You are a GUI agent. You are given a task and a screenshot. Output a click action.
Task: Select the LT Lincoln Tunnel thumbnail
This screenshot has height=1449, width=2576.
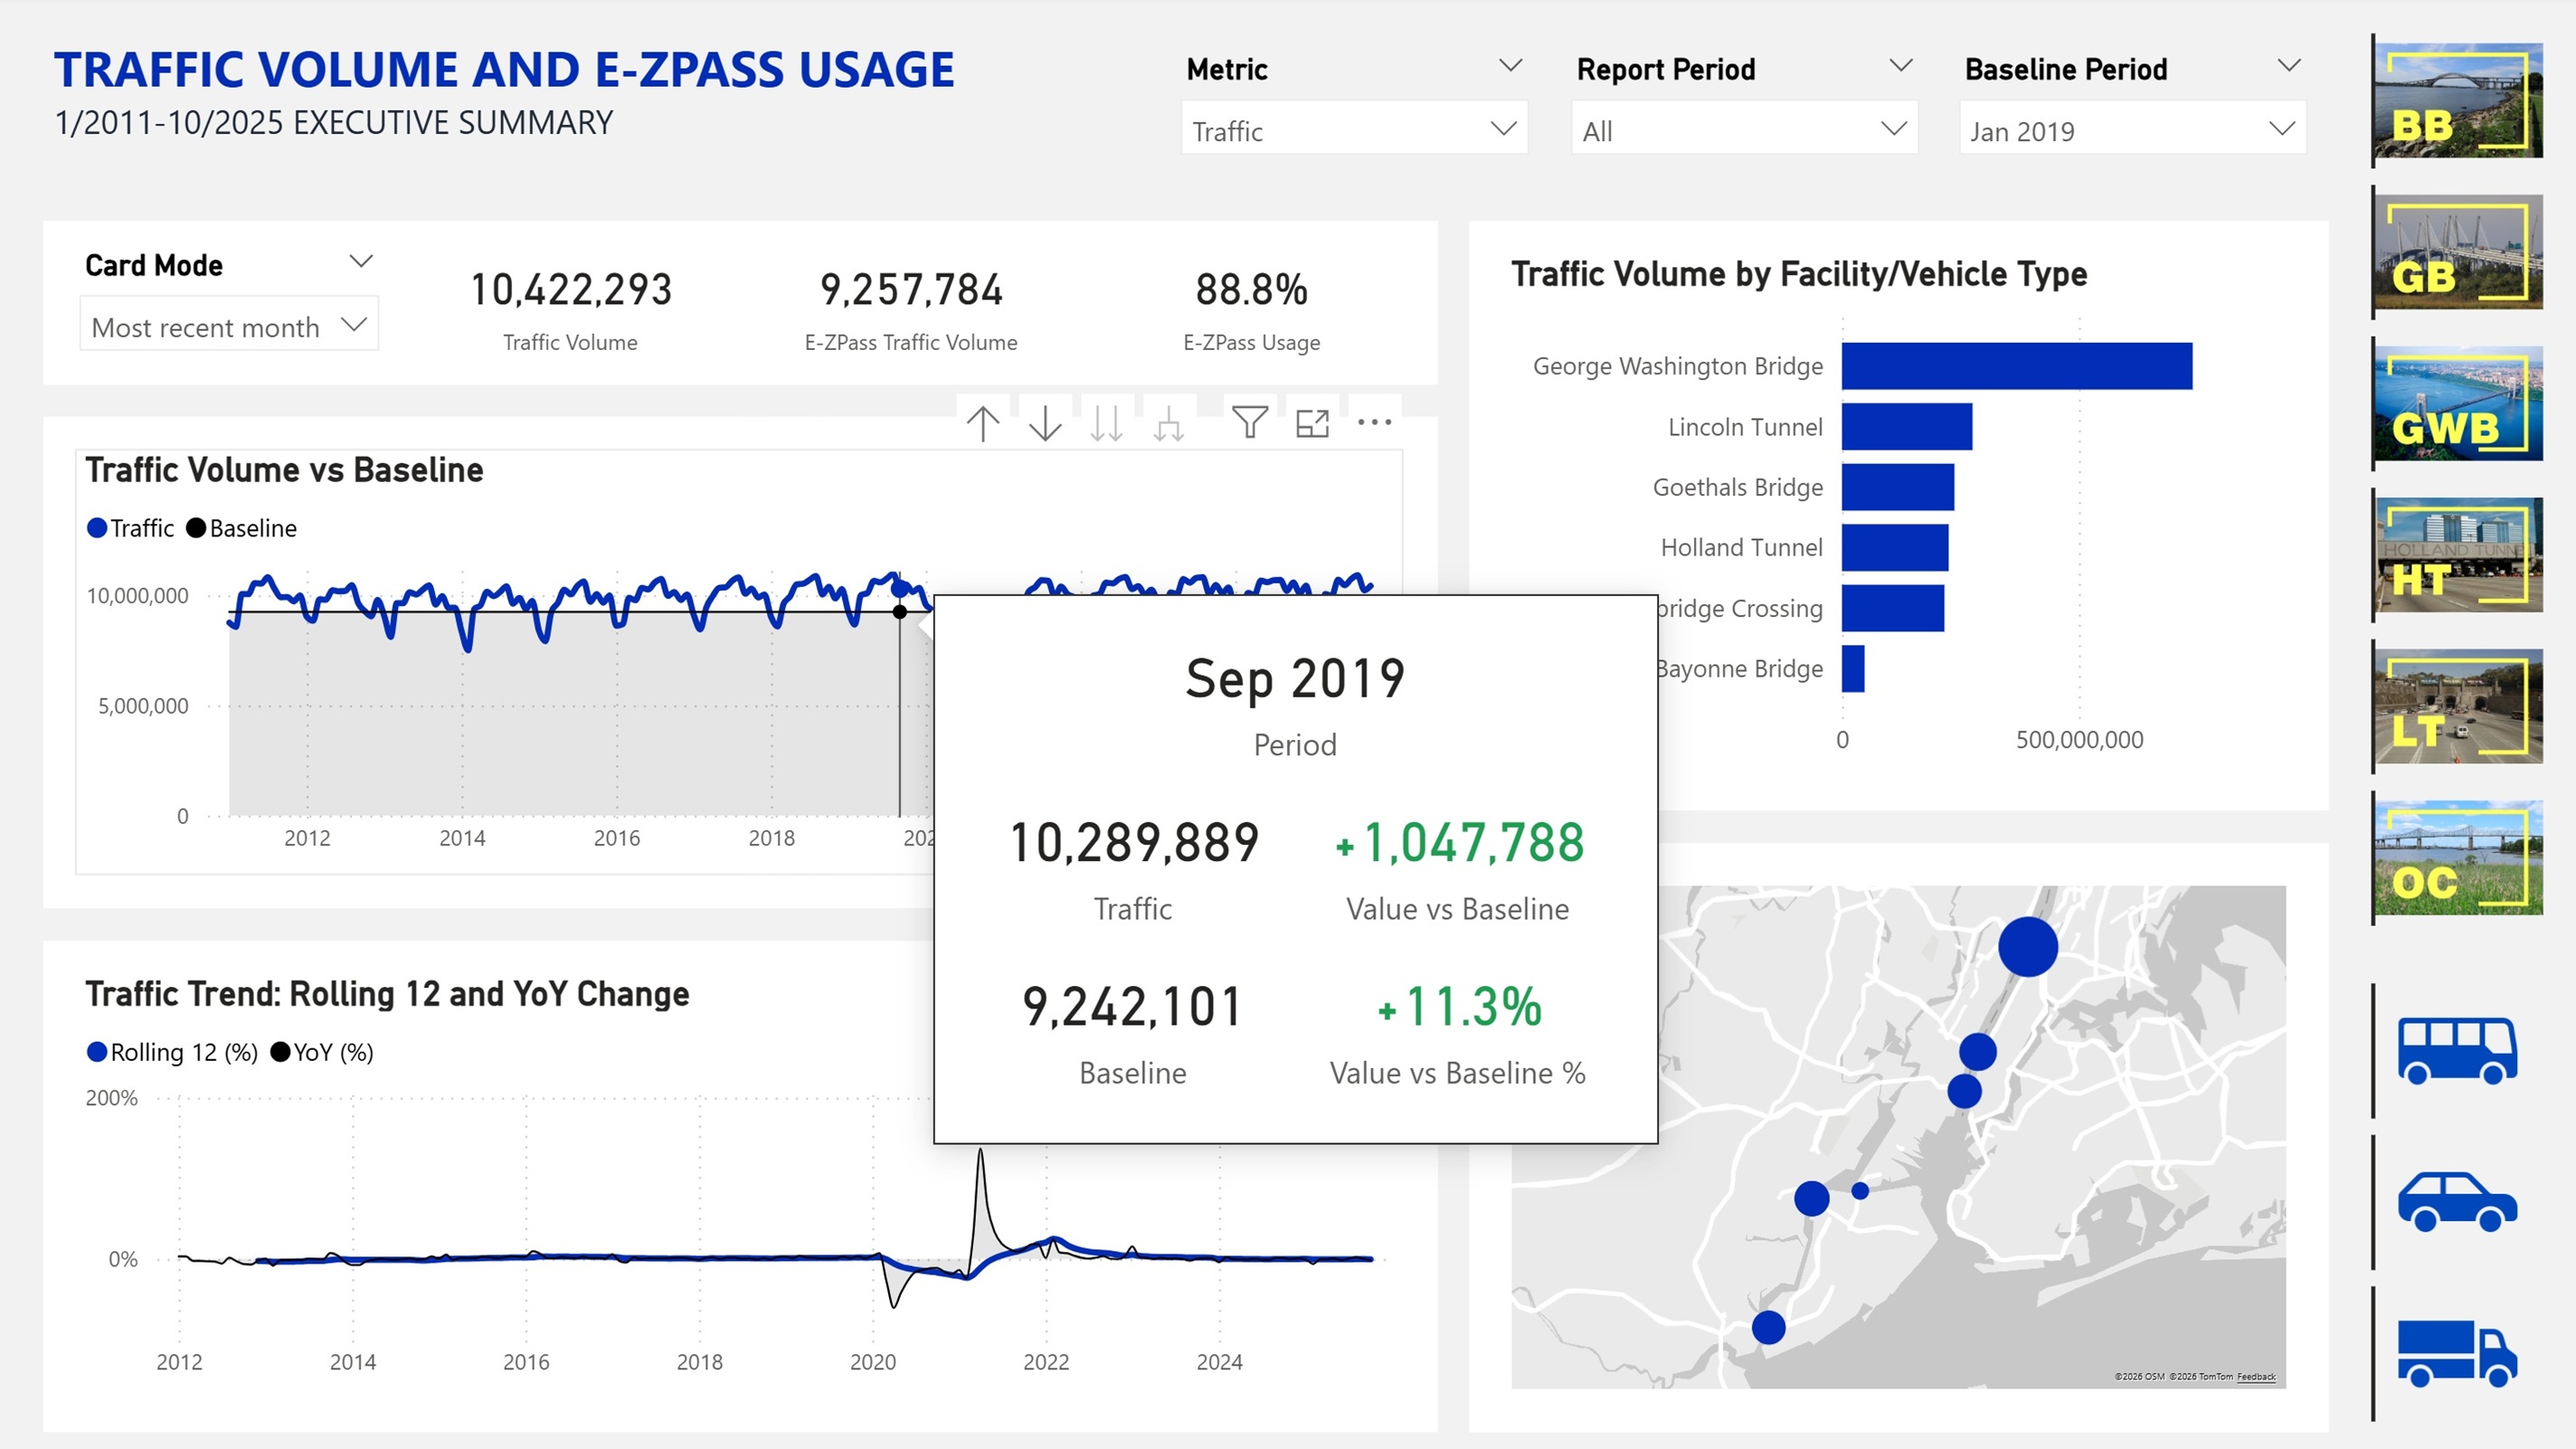tap(2458, 707)
